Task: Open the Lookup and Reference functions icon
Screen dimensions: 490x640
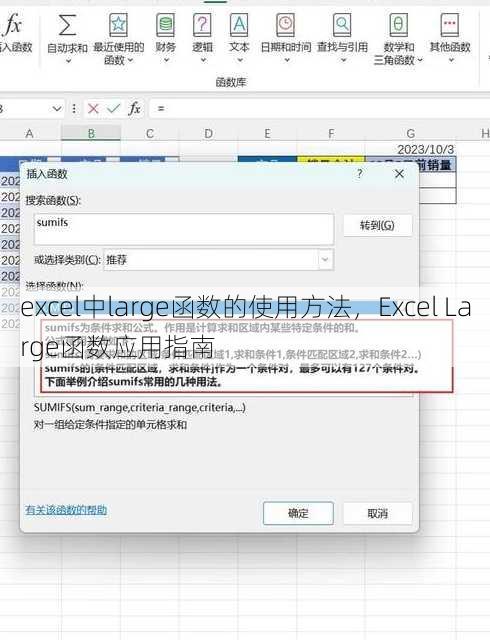Action: 342,25
